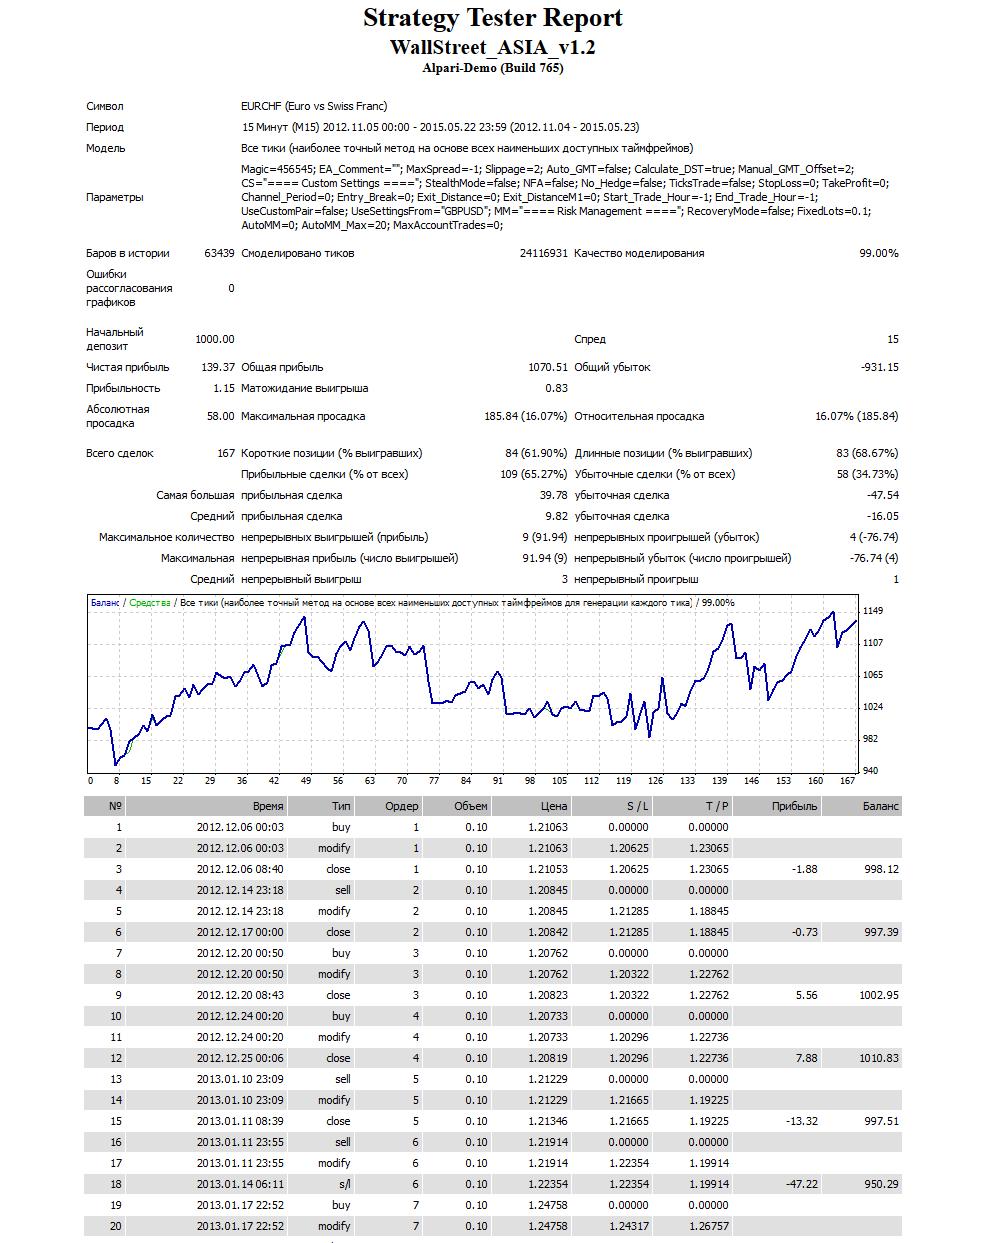Click the short positions value '84 (61.90%)'
The width and height of the screenshot is (986, 1243).
(537, 453)
